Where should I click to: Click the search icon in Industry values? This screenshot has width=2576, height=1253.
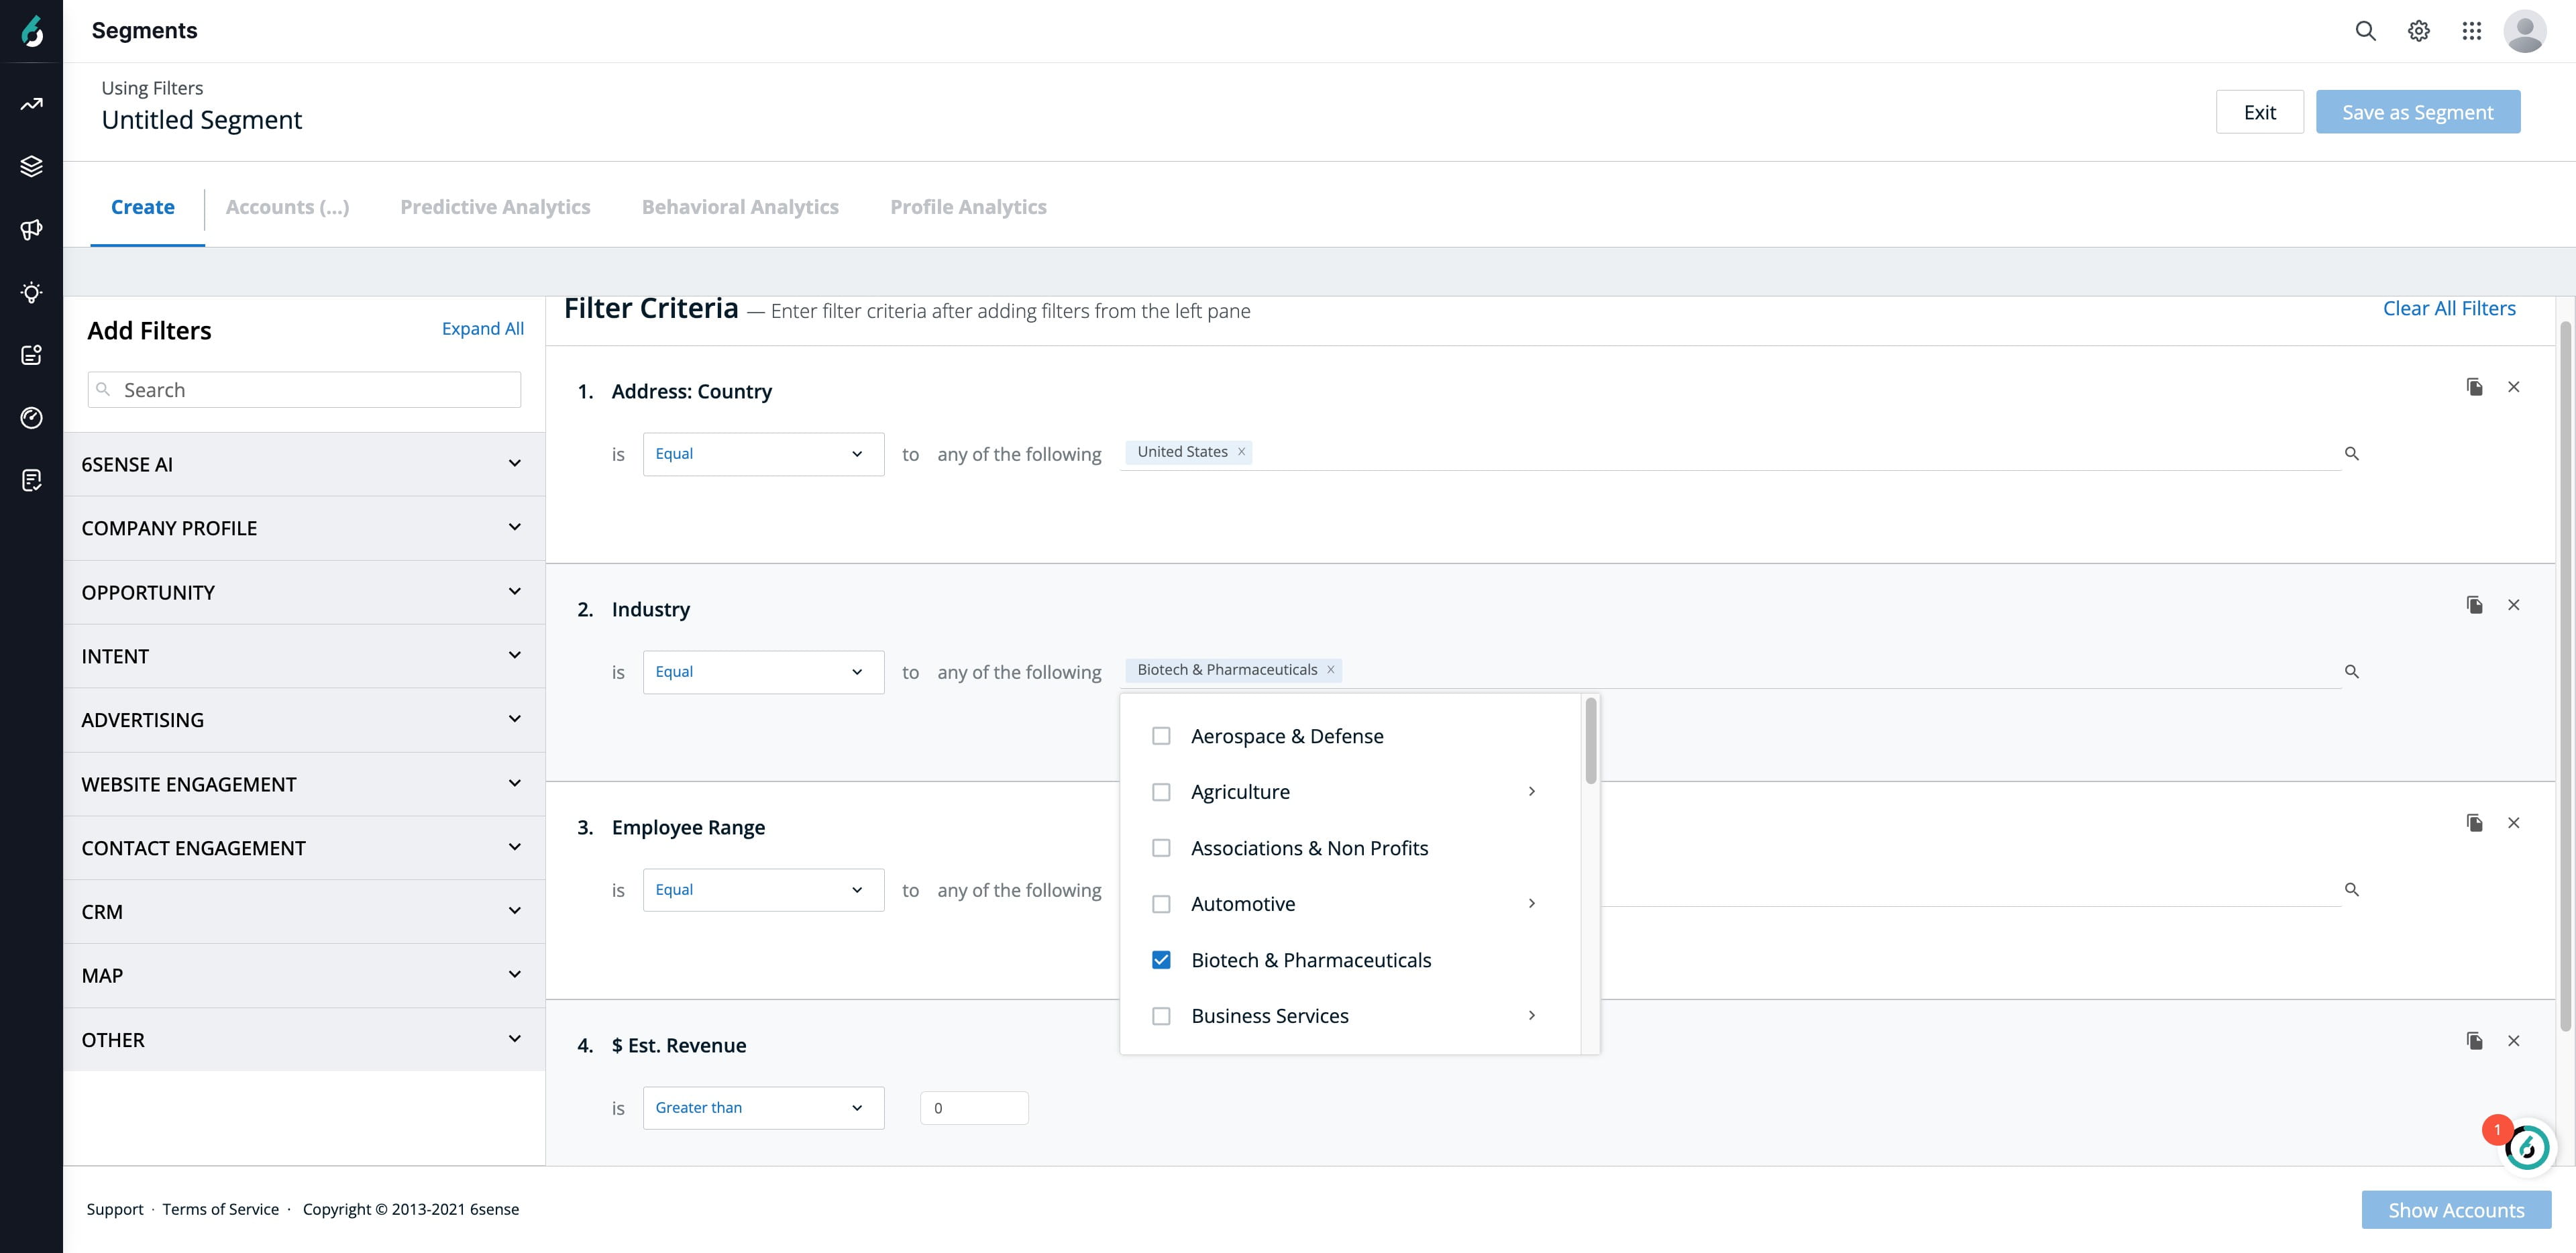pos(2352,672)
